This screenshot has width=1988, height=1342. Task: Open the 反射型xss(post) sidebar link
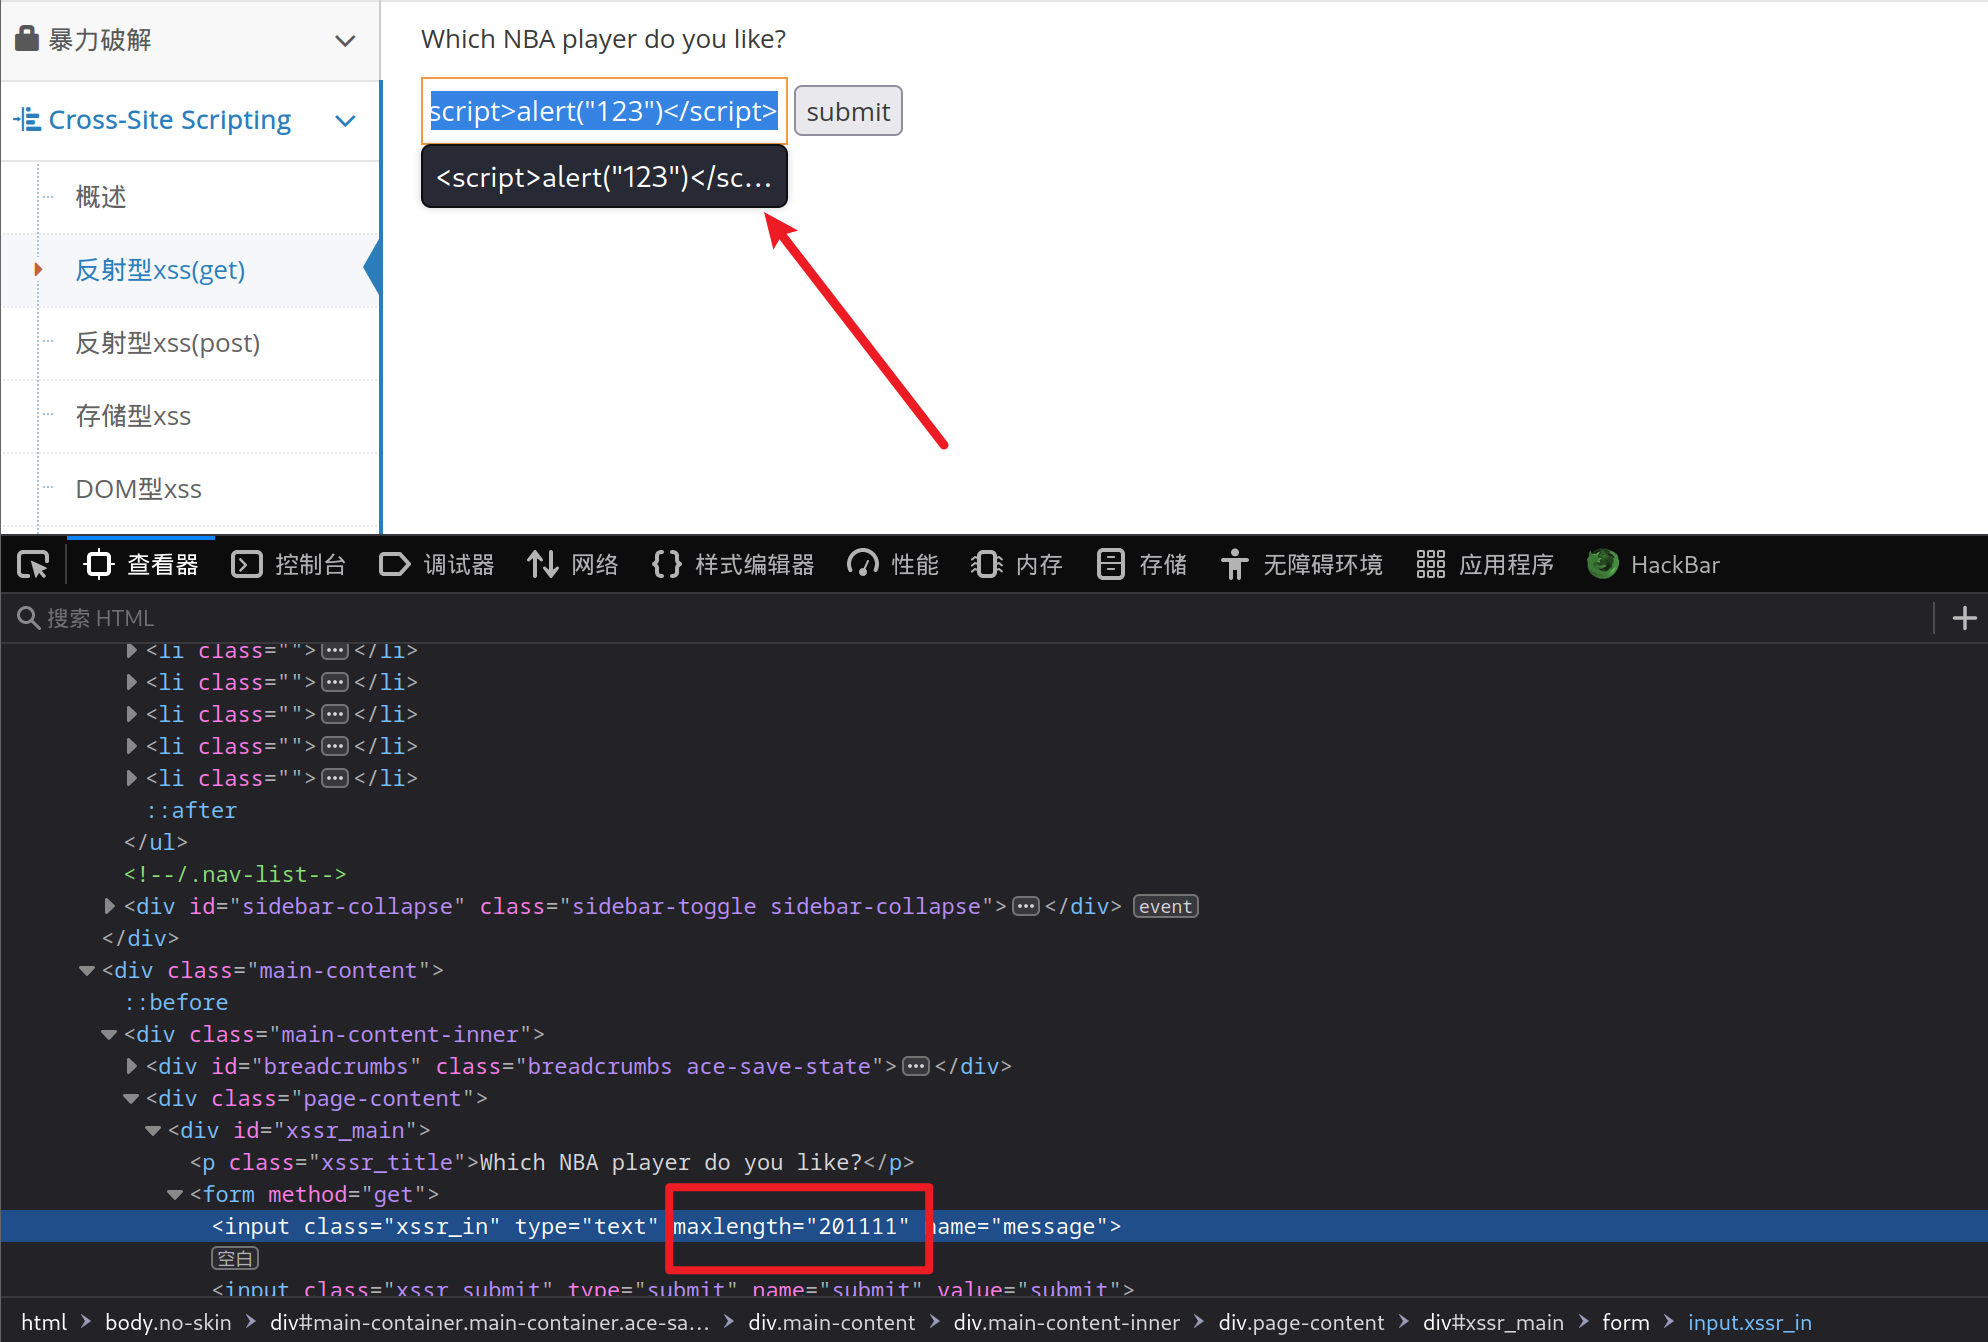pos(168,343)
